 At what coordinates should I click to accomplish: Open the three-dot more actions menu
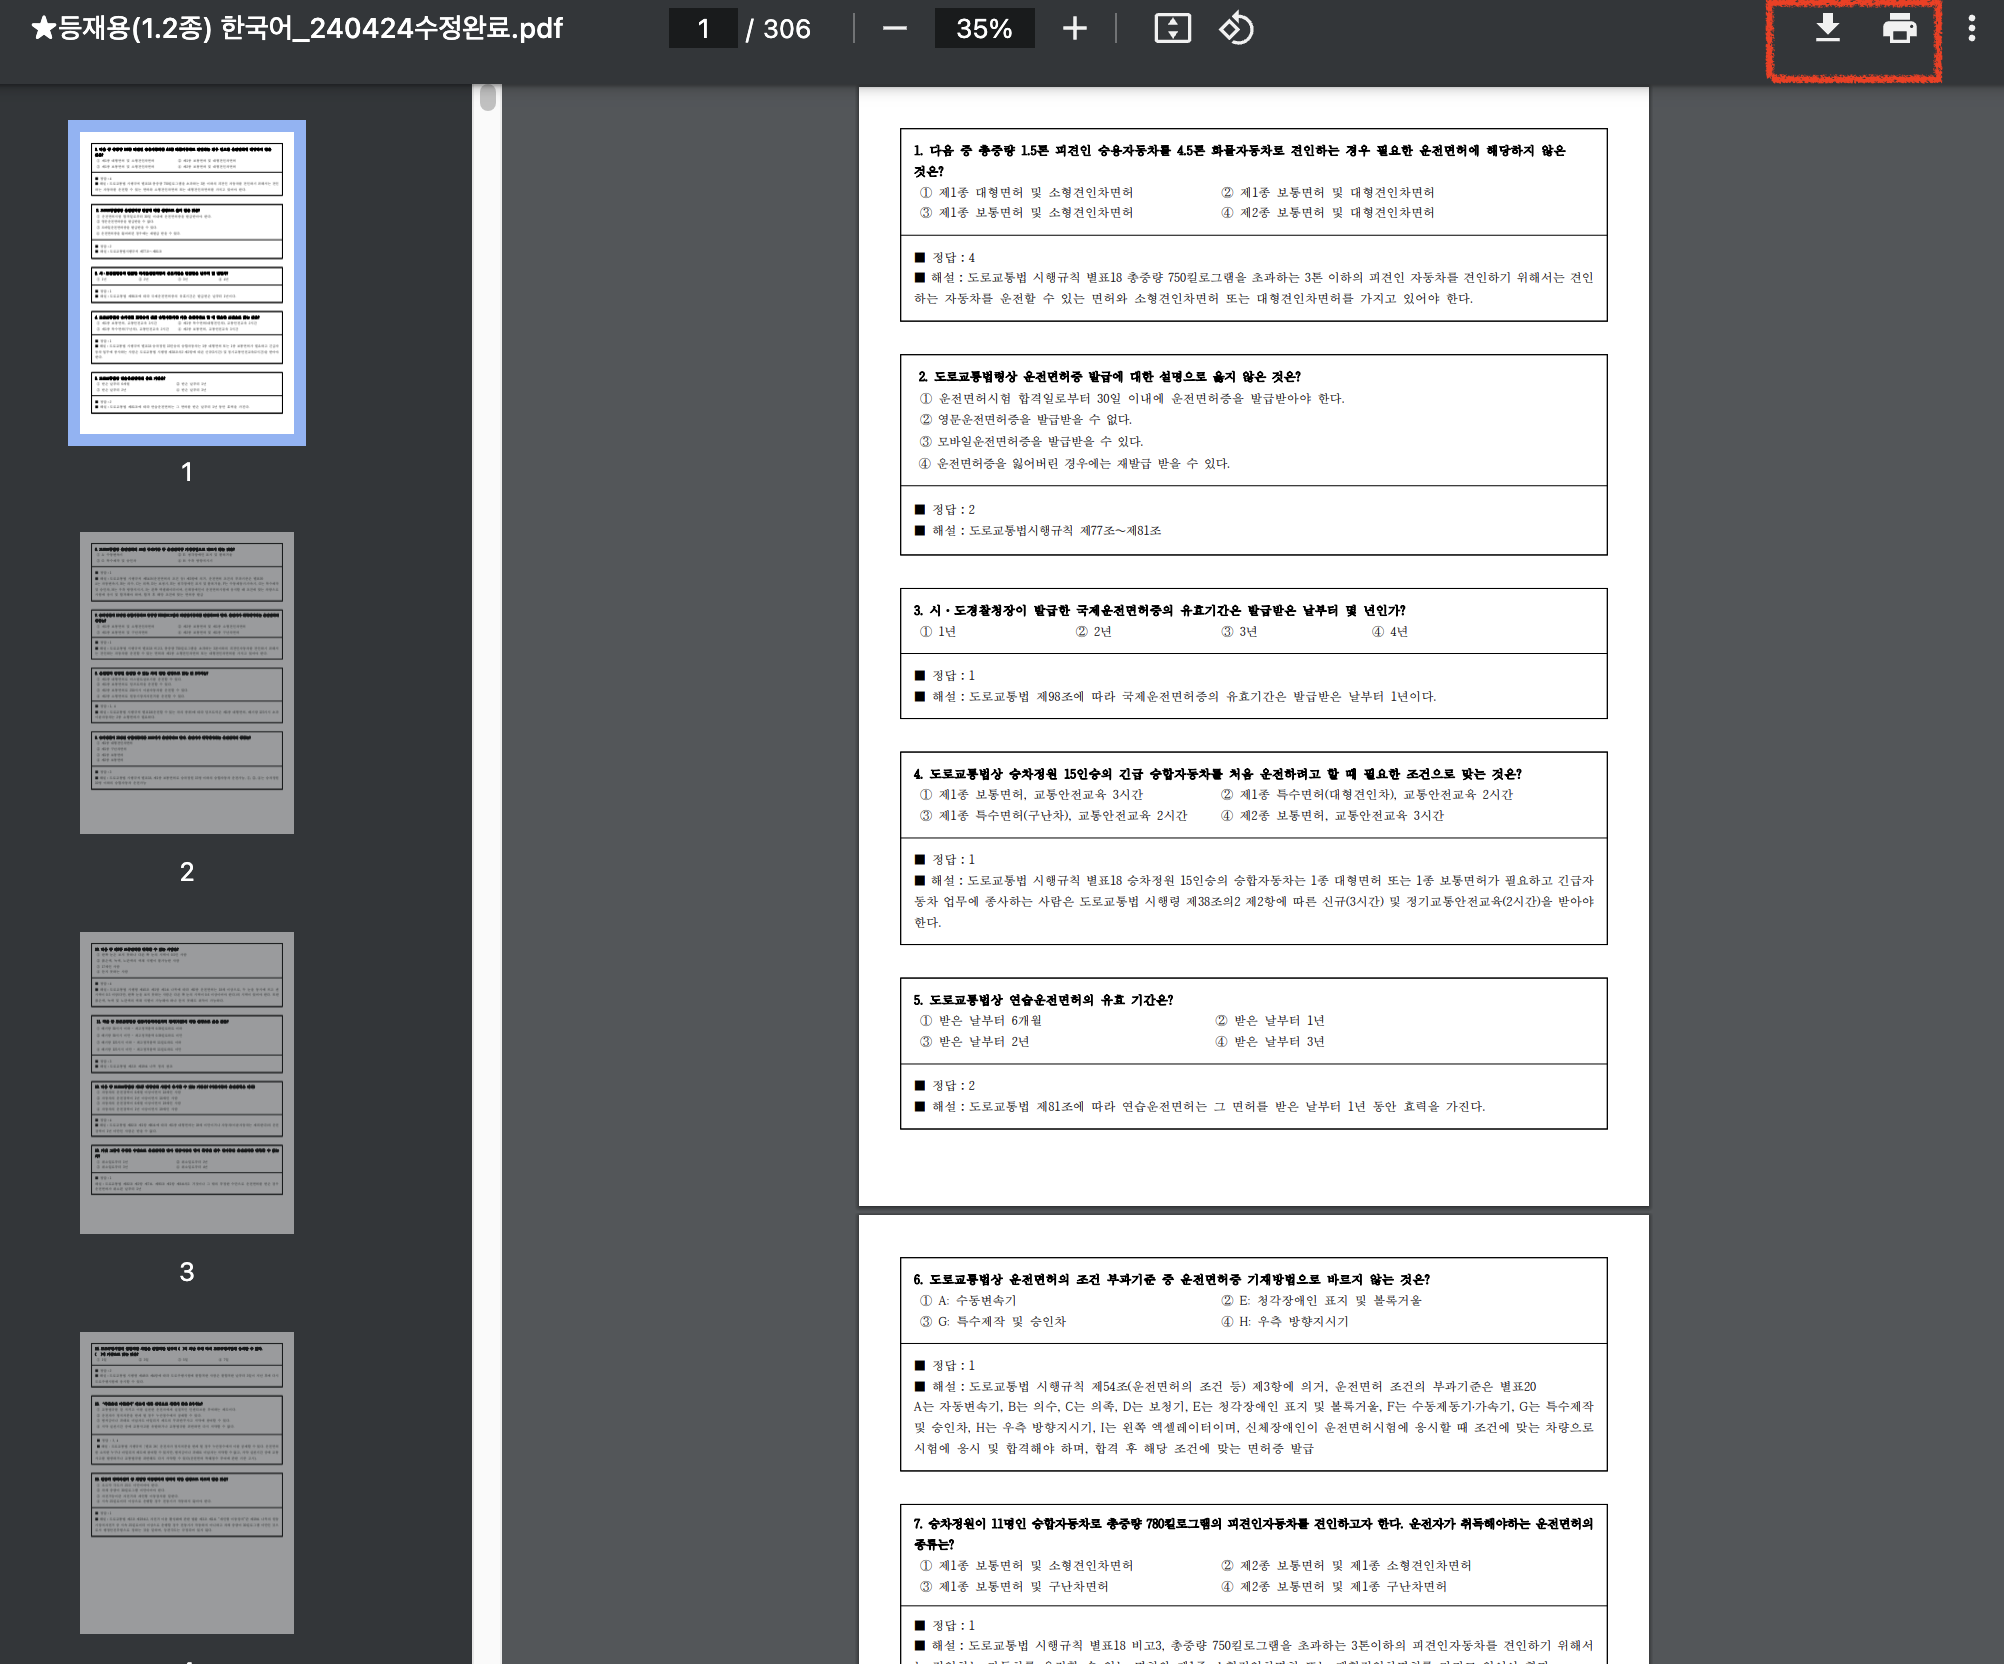click(x=1971, y=28)
